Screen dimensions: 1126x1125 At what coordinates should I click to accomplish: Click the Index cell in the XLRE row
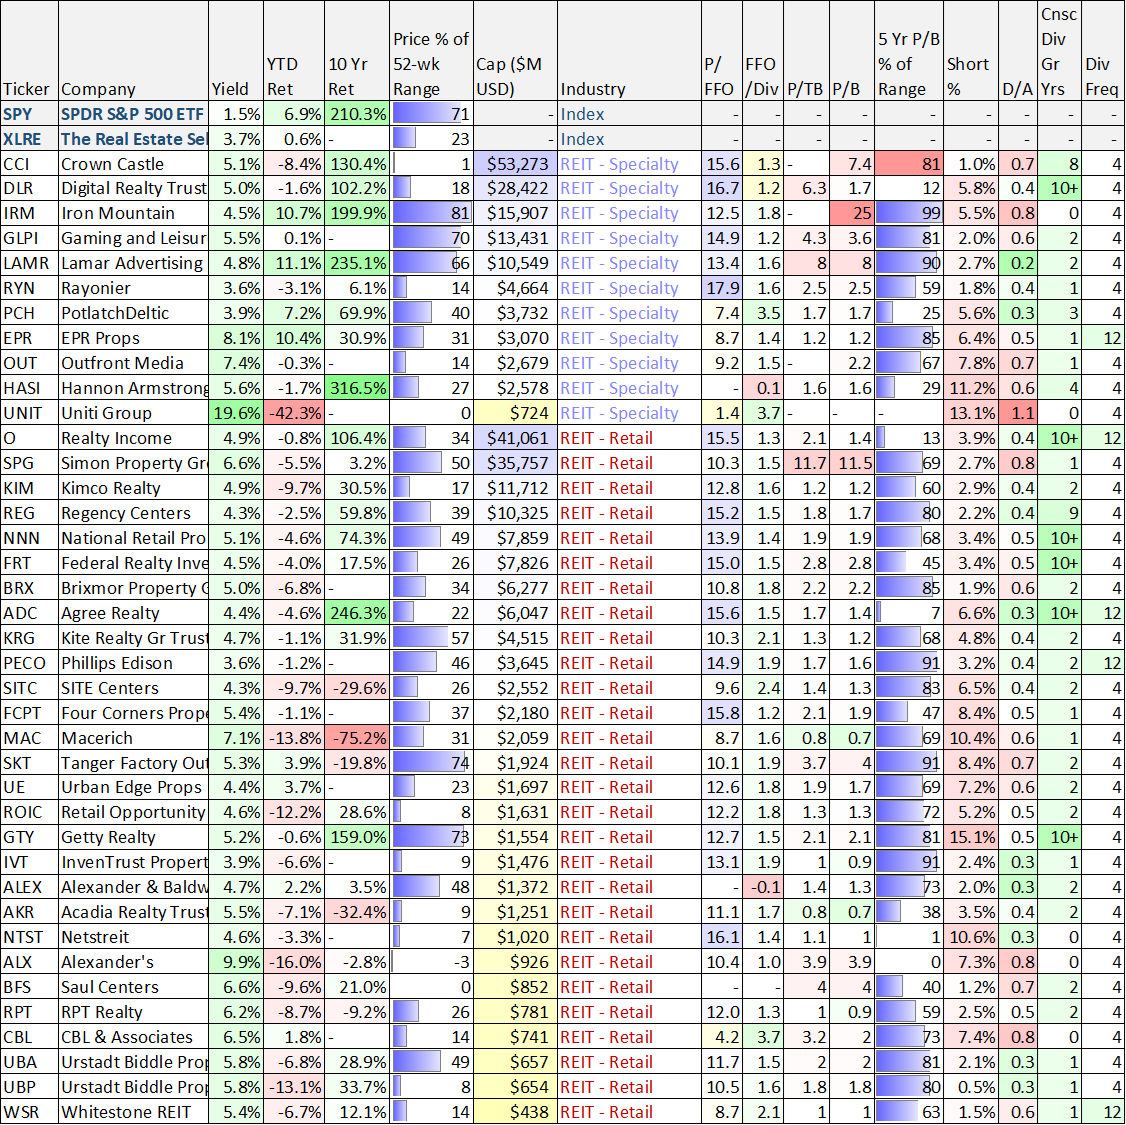pyautogui.click(x=629, y=139)
